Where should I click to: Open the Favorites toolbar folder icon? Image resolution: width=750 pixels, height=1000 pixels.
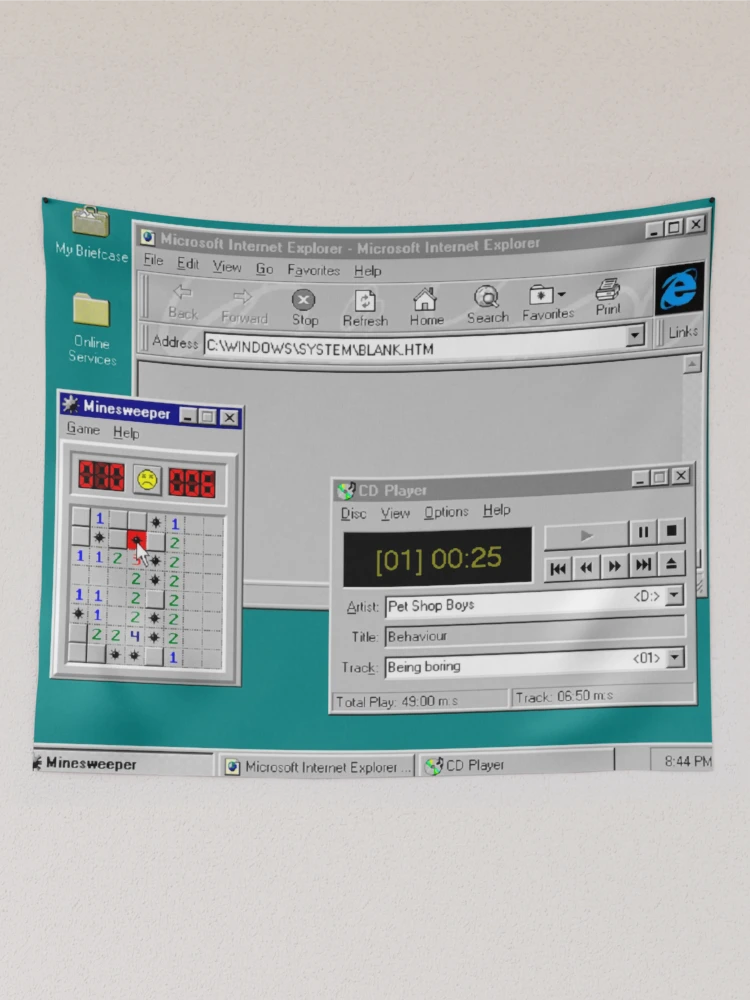tap(540, 295)
